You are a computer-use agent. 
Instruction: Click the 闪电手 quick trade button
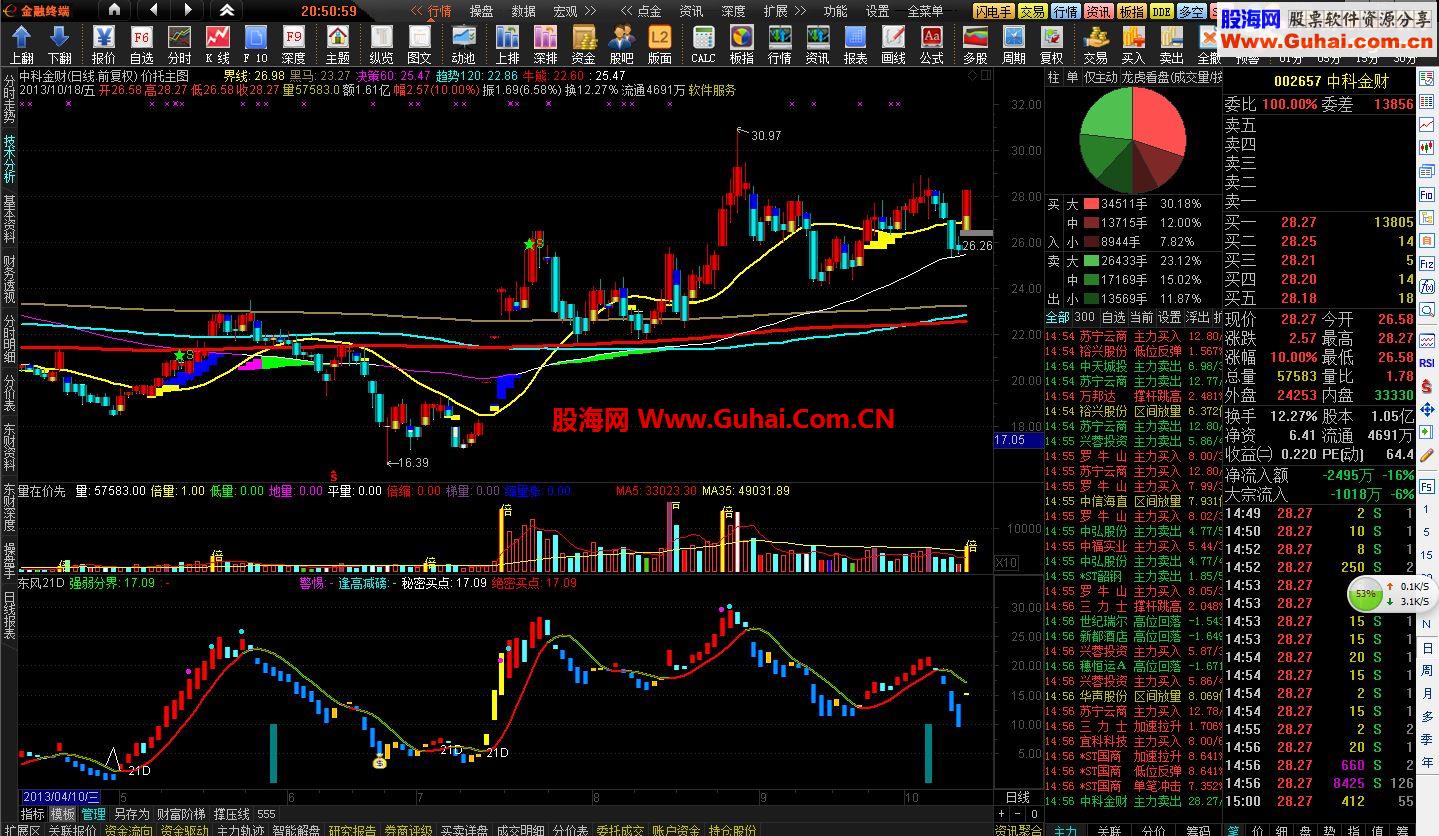pos(993,11)
